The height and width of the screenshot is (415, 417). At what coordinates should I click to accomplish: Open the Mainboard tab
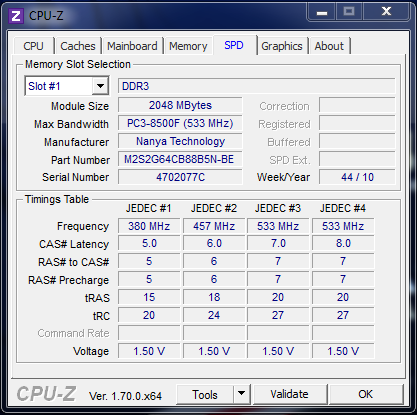(x=132, y=46)
